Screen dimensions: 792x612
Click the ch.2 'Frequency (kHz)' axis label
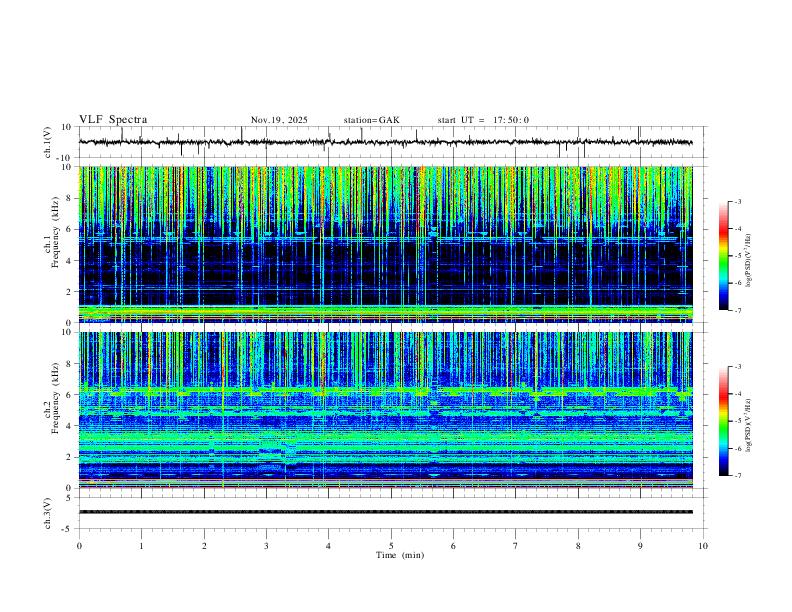tap(55, 398)
